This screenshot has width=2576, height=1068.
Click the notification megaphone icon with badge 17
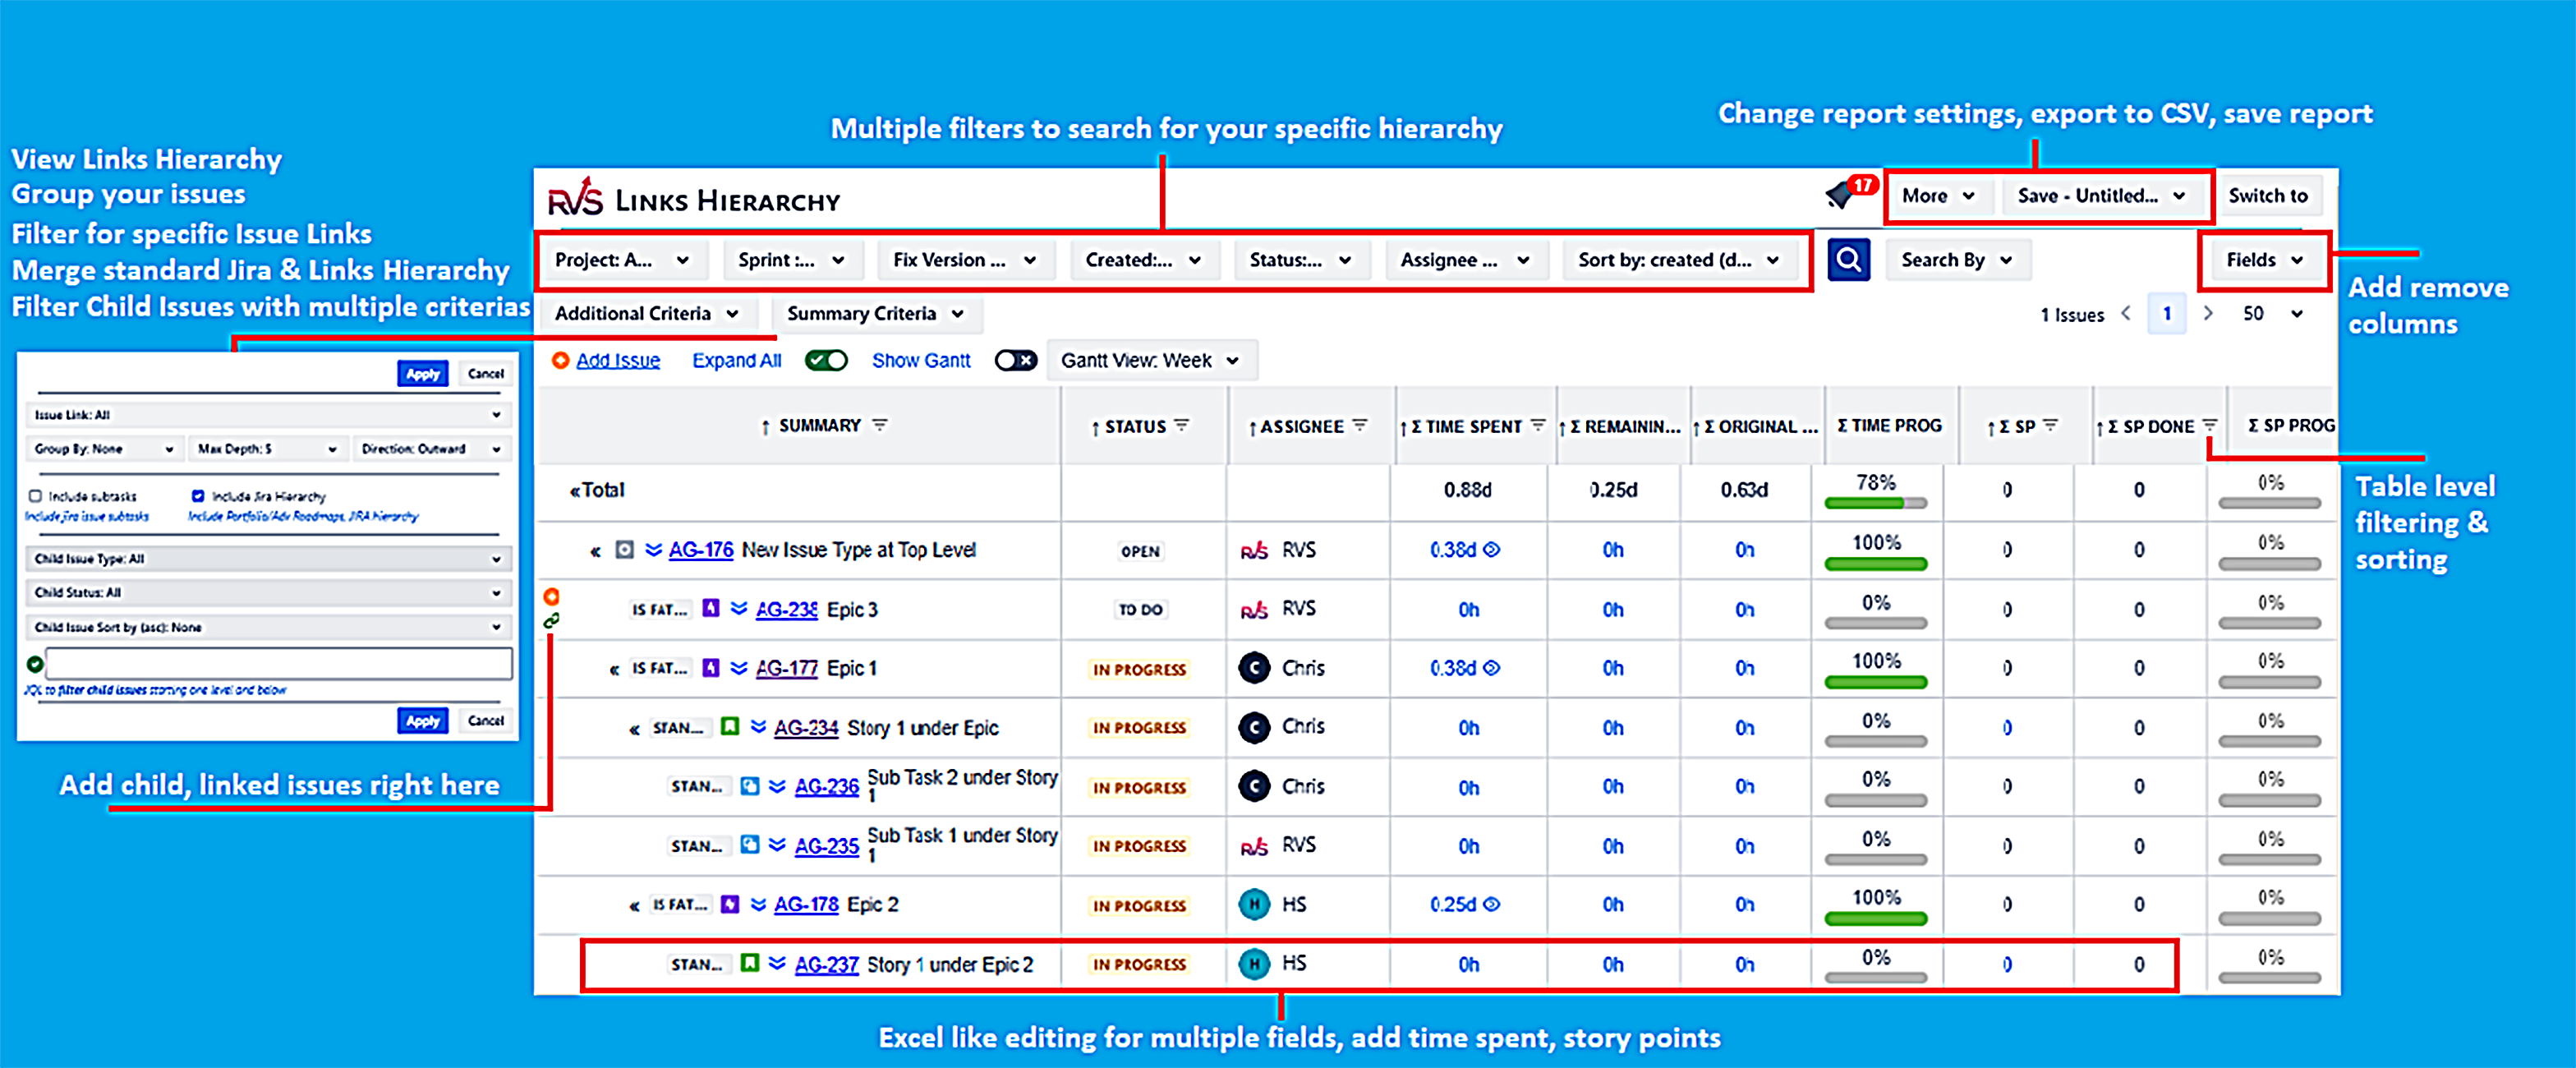[x=1840, y=195]
